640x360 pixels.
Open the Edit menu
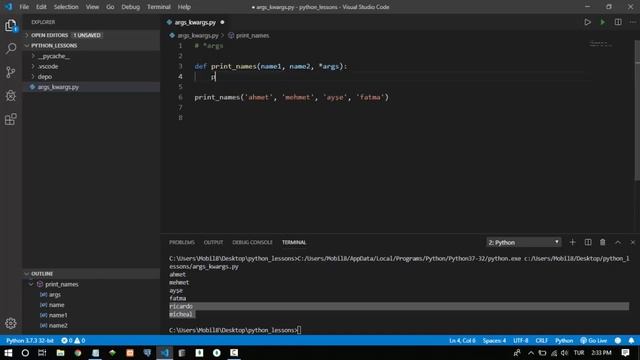(41, 7)
